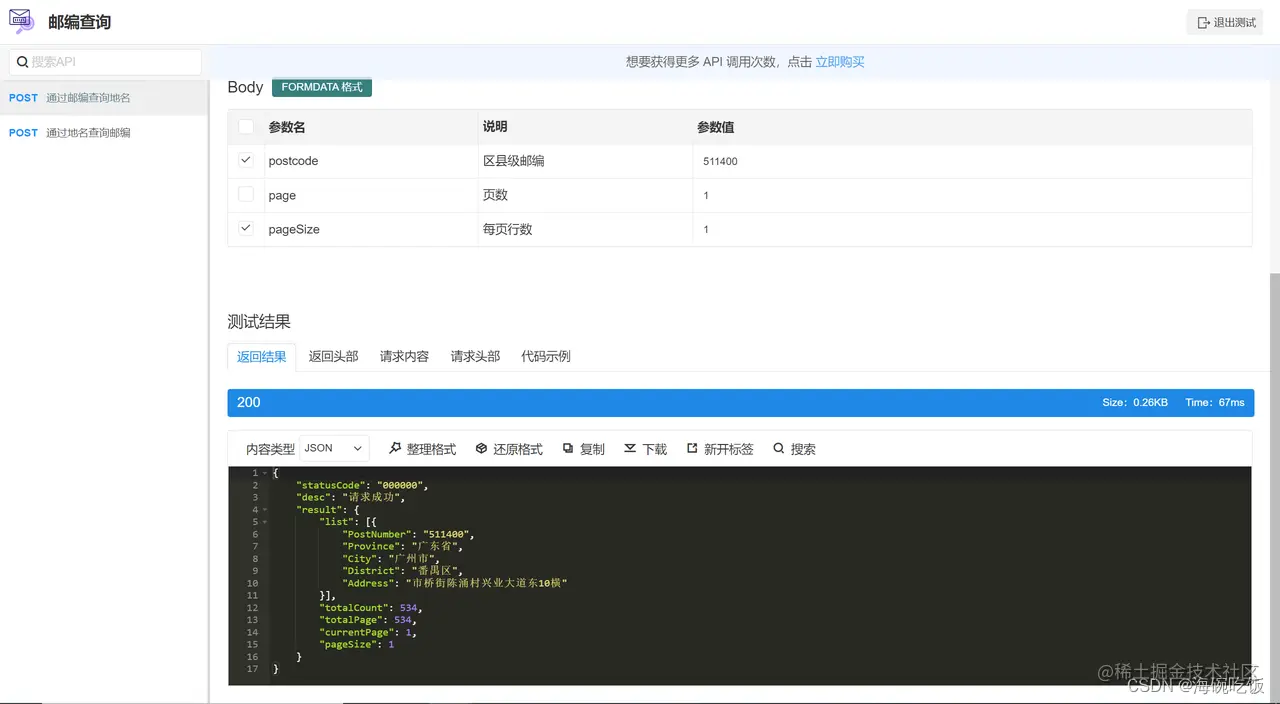Click the 邮编查询 app logo icon

[21, 21]
